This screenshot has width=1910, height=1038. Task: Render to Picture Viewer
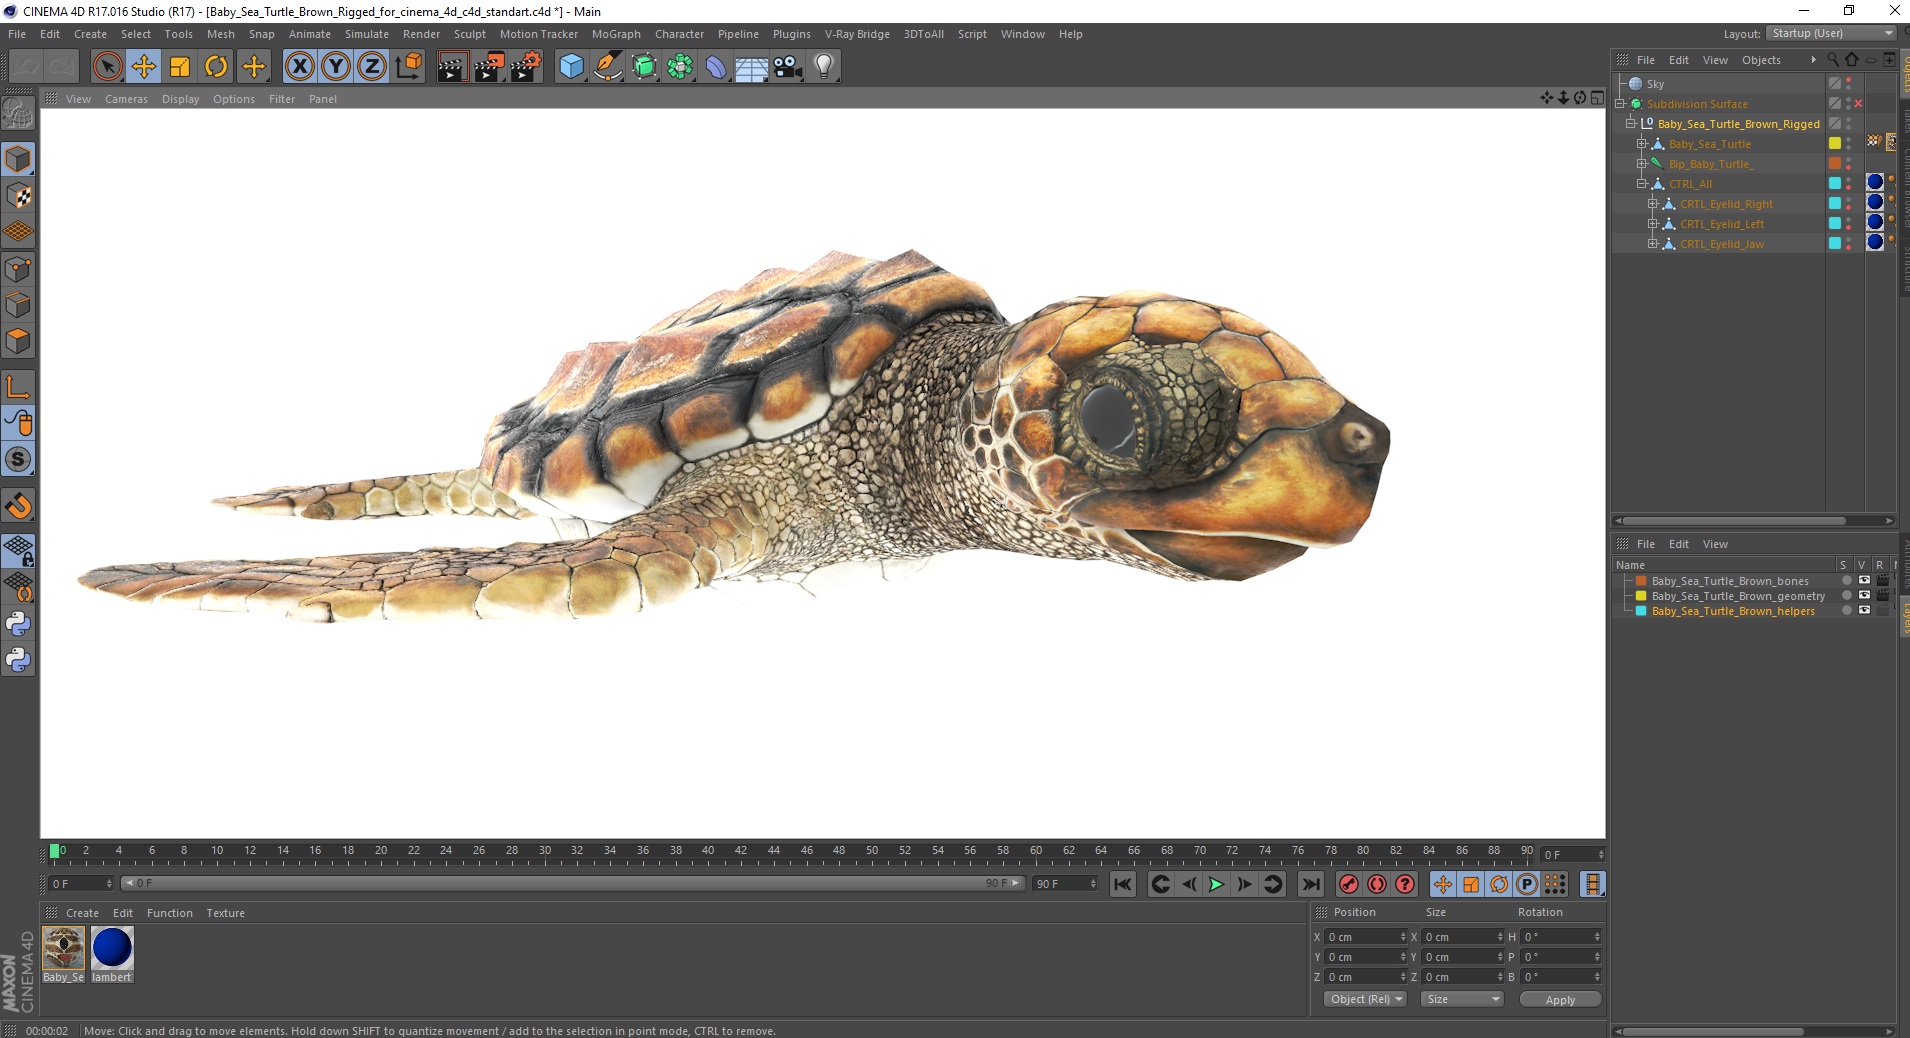point(489,67)
